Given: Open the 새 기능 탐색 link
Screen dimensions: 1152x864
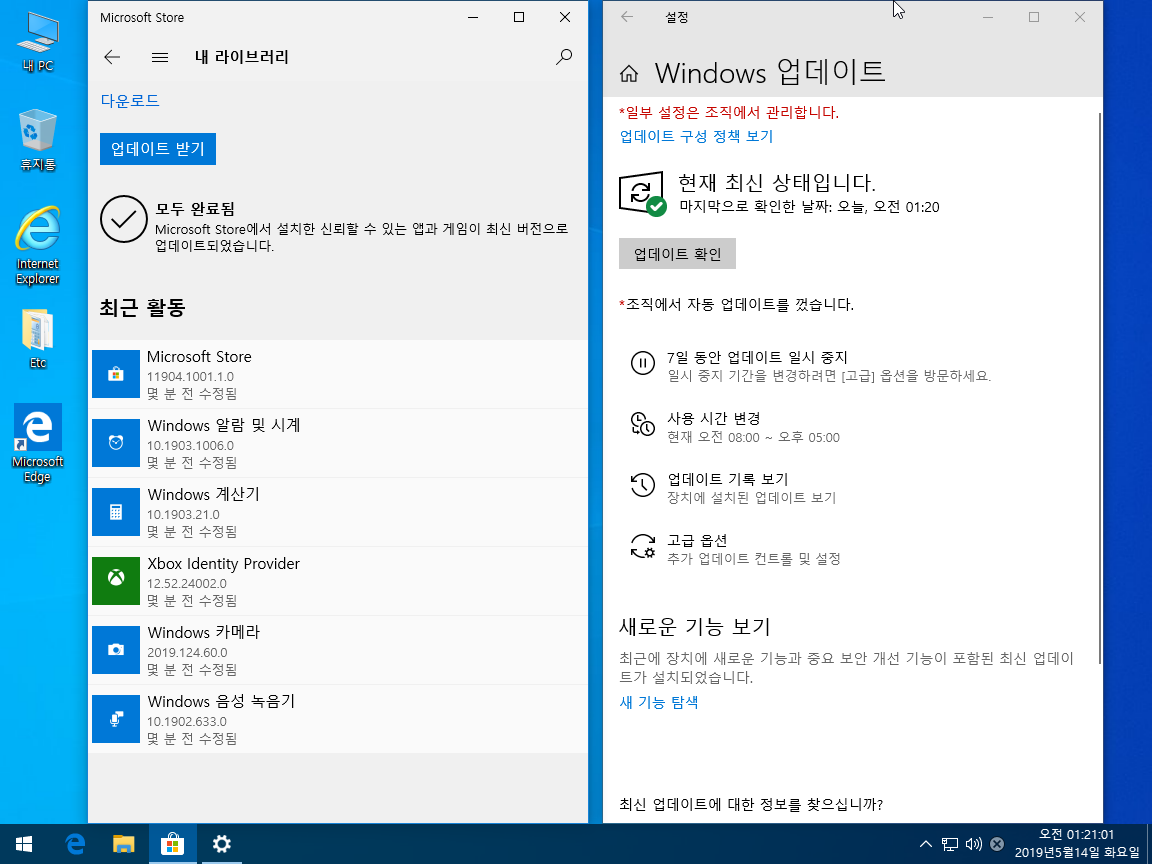Looking at the screenshot, I should coord(659,702).
